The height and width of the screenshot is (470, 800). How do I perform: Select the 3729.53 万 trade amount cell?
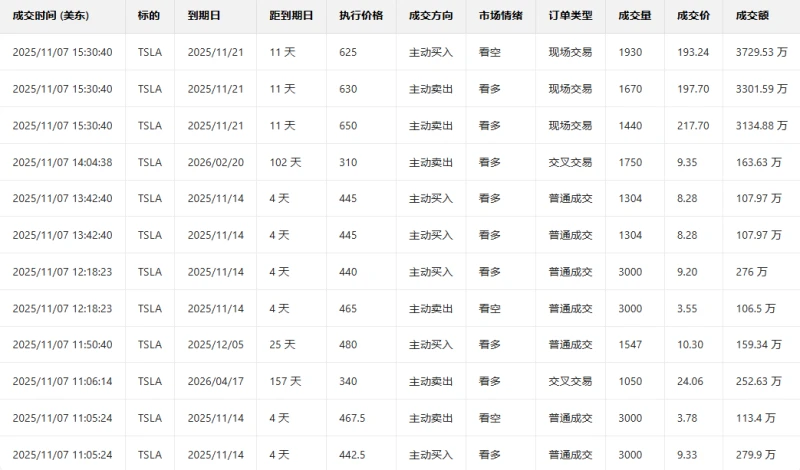759,52
